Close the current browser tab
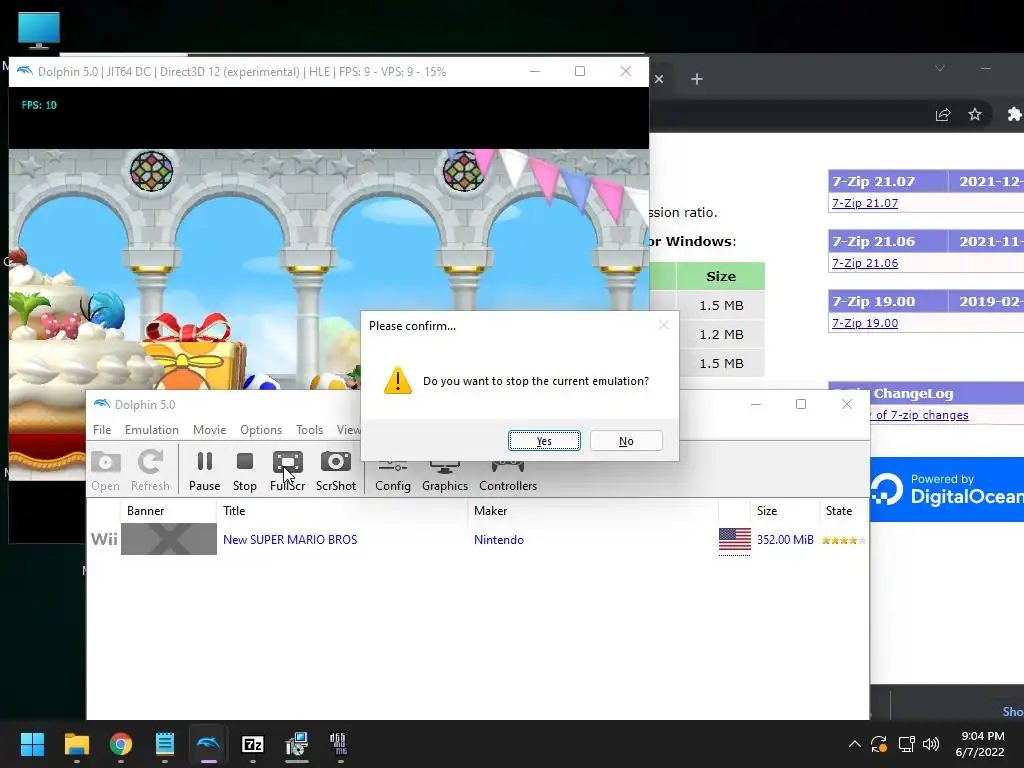 (659, 79)
